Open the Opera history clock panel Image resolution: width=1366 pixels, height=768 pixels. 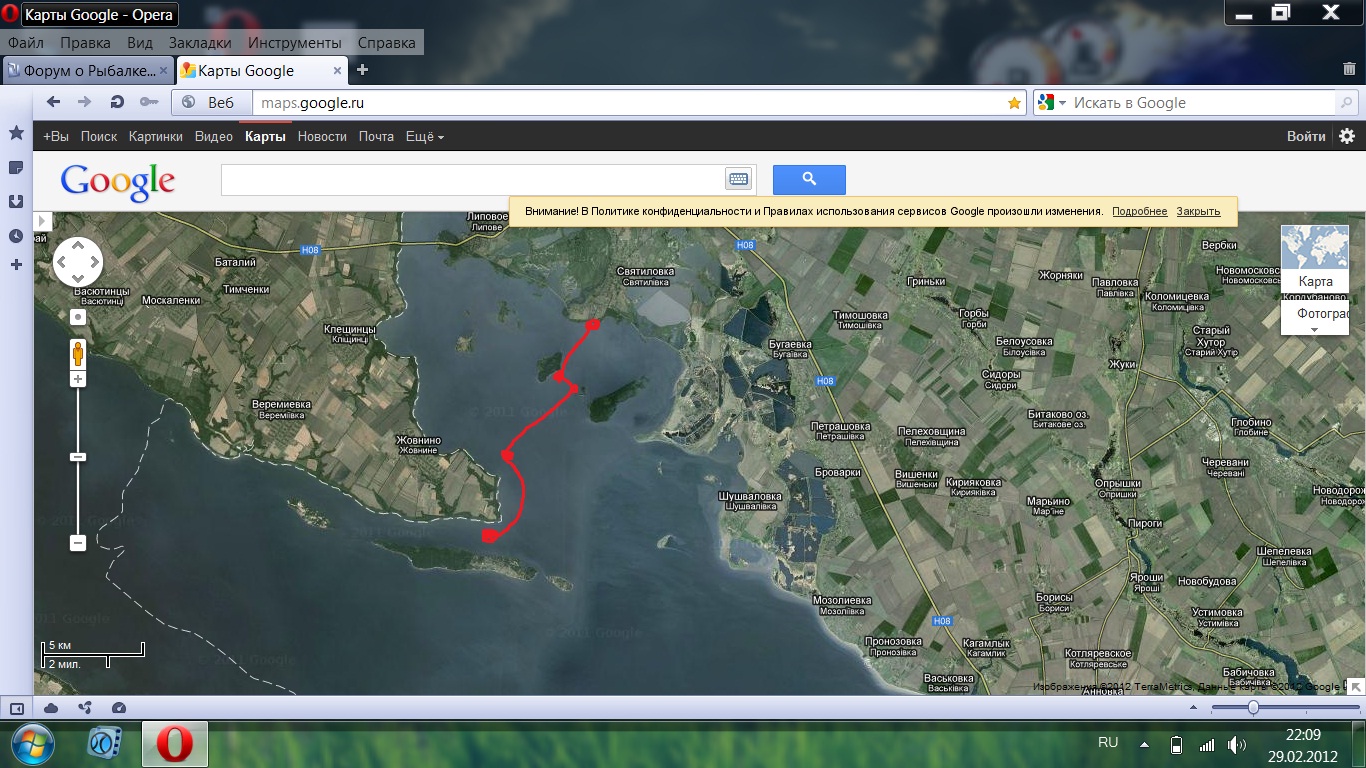pos(16,236)
